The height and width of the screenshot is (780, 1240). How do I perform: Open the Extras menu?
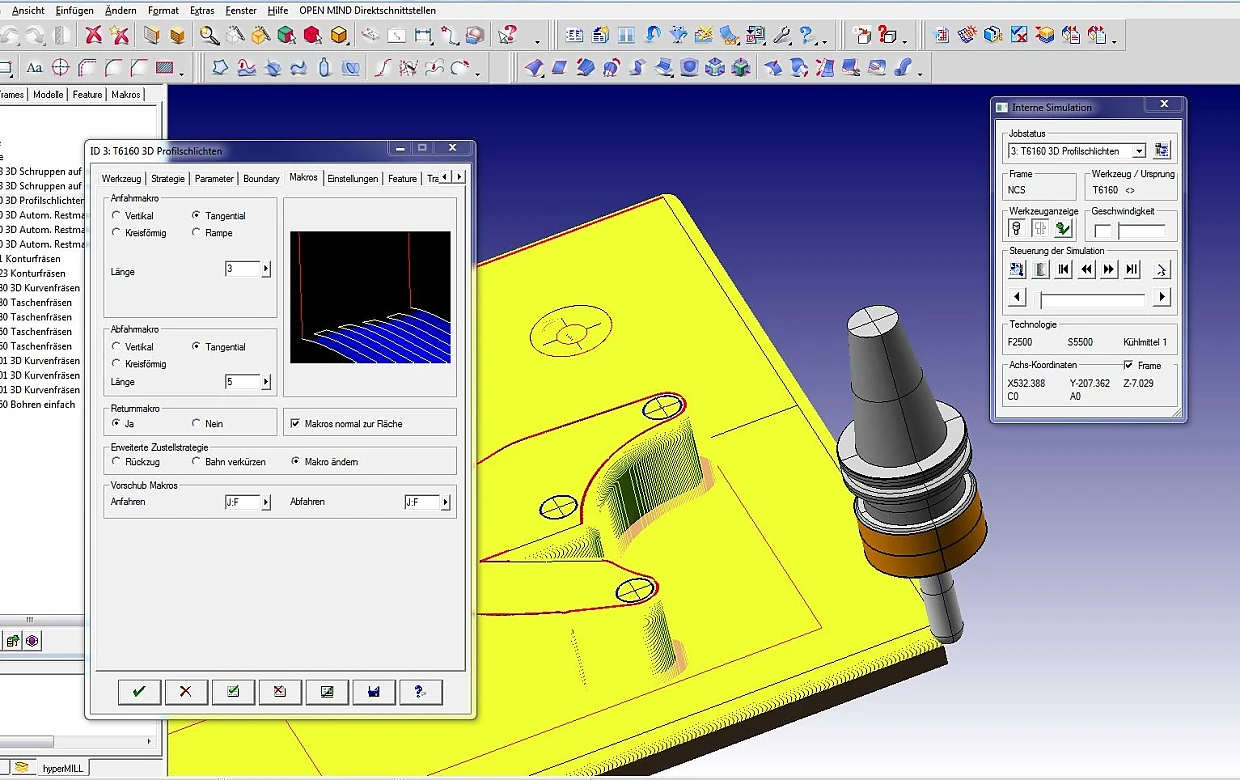tap(202, 10)
